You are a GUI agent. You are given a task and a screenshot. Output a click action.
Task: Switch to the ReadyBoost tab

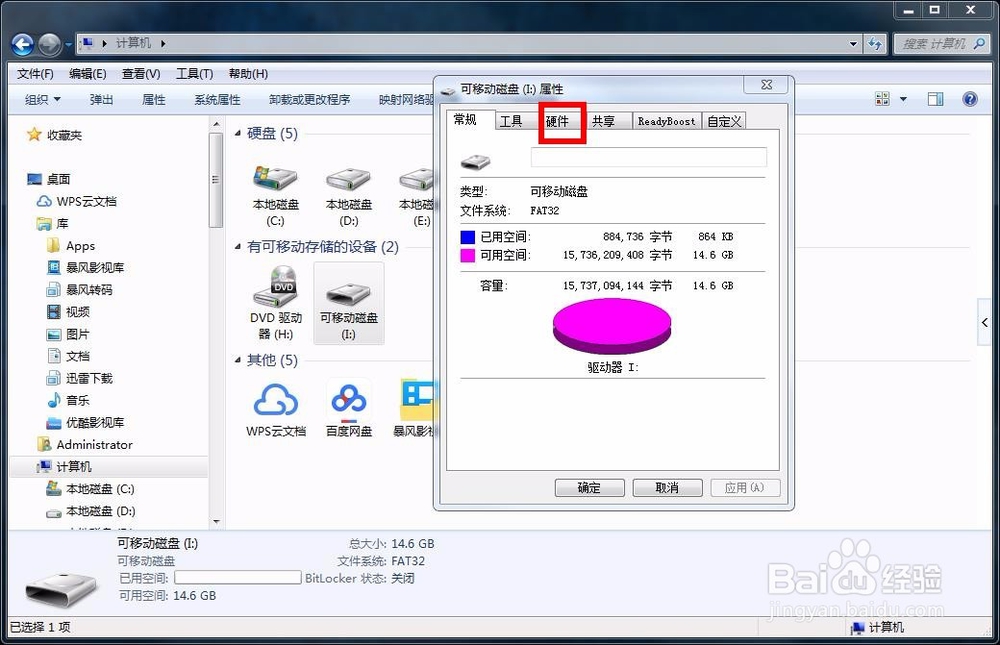(666, 121)
